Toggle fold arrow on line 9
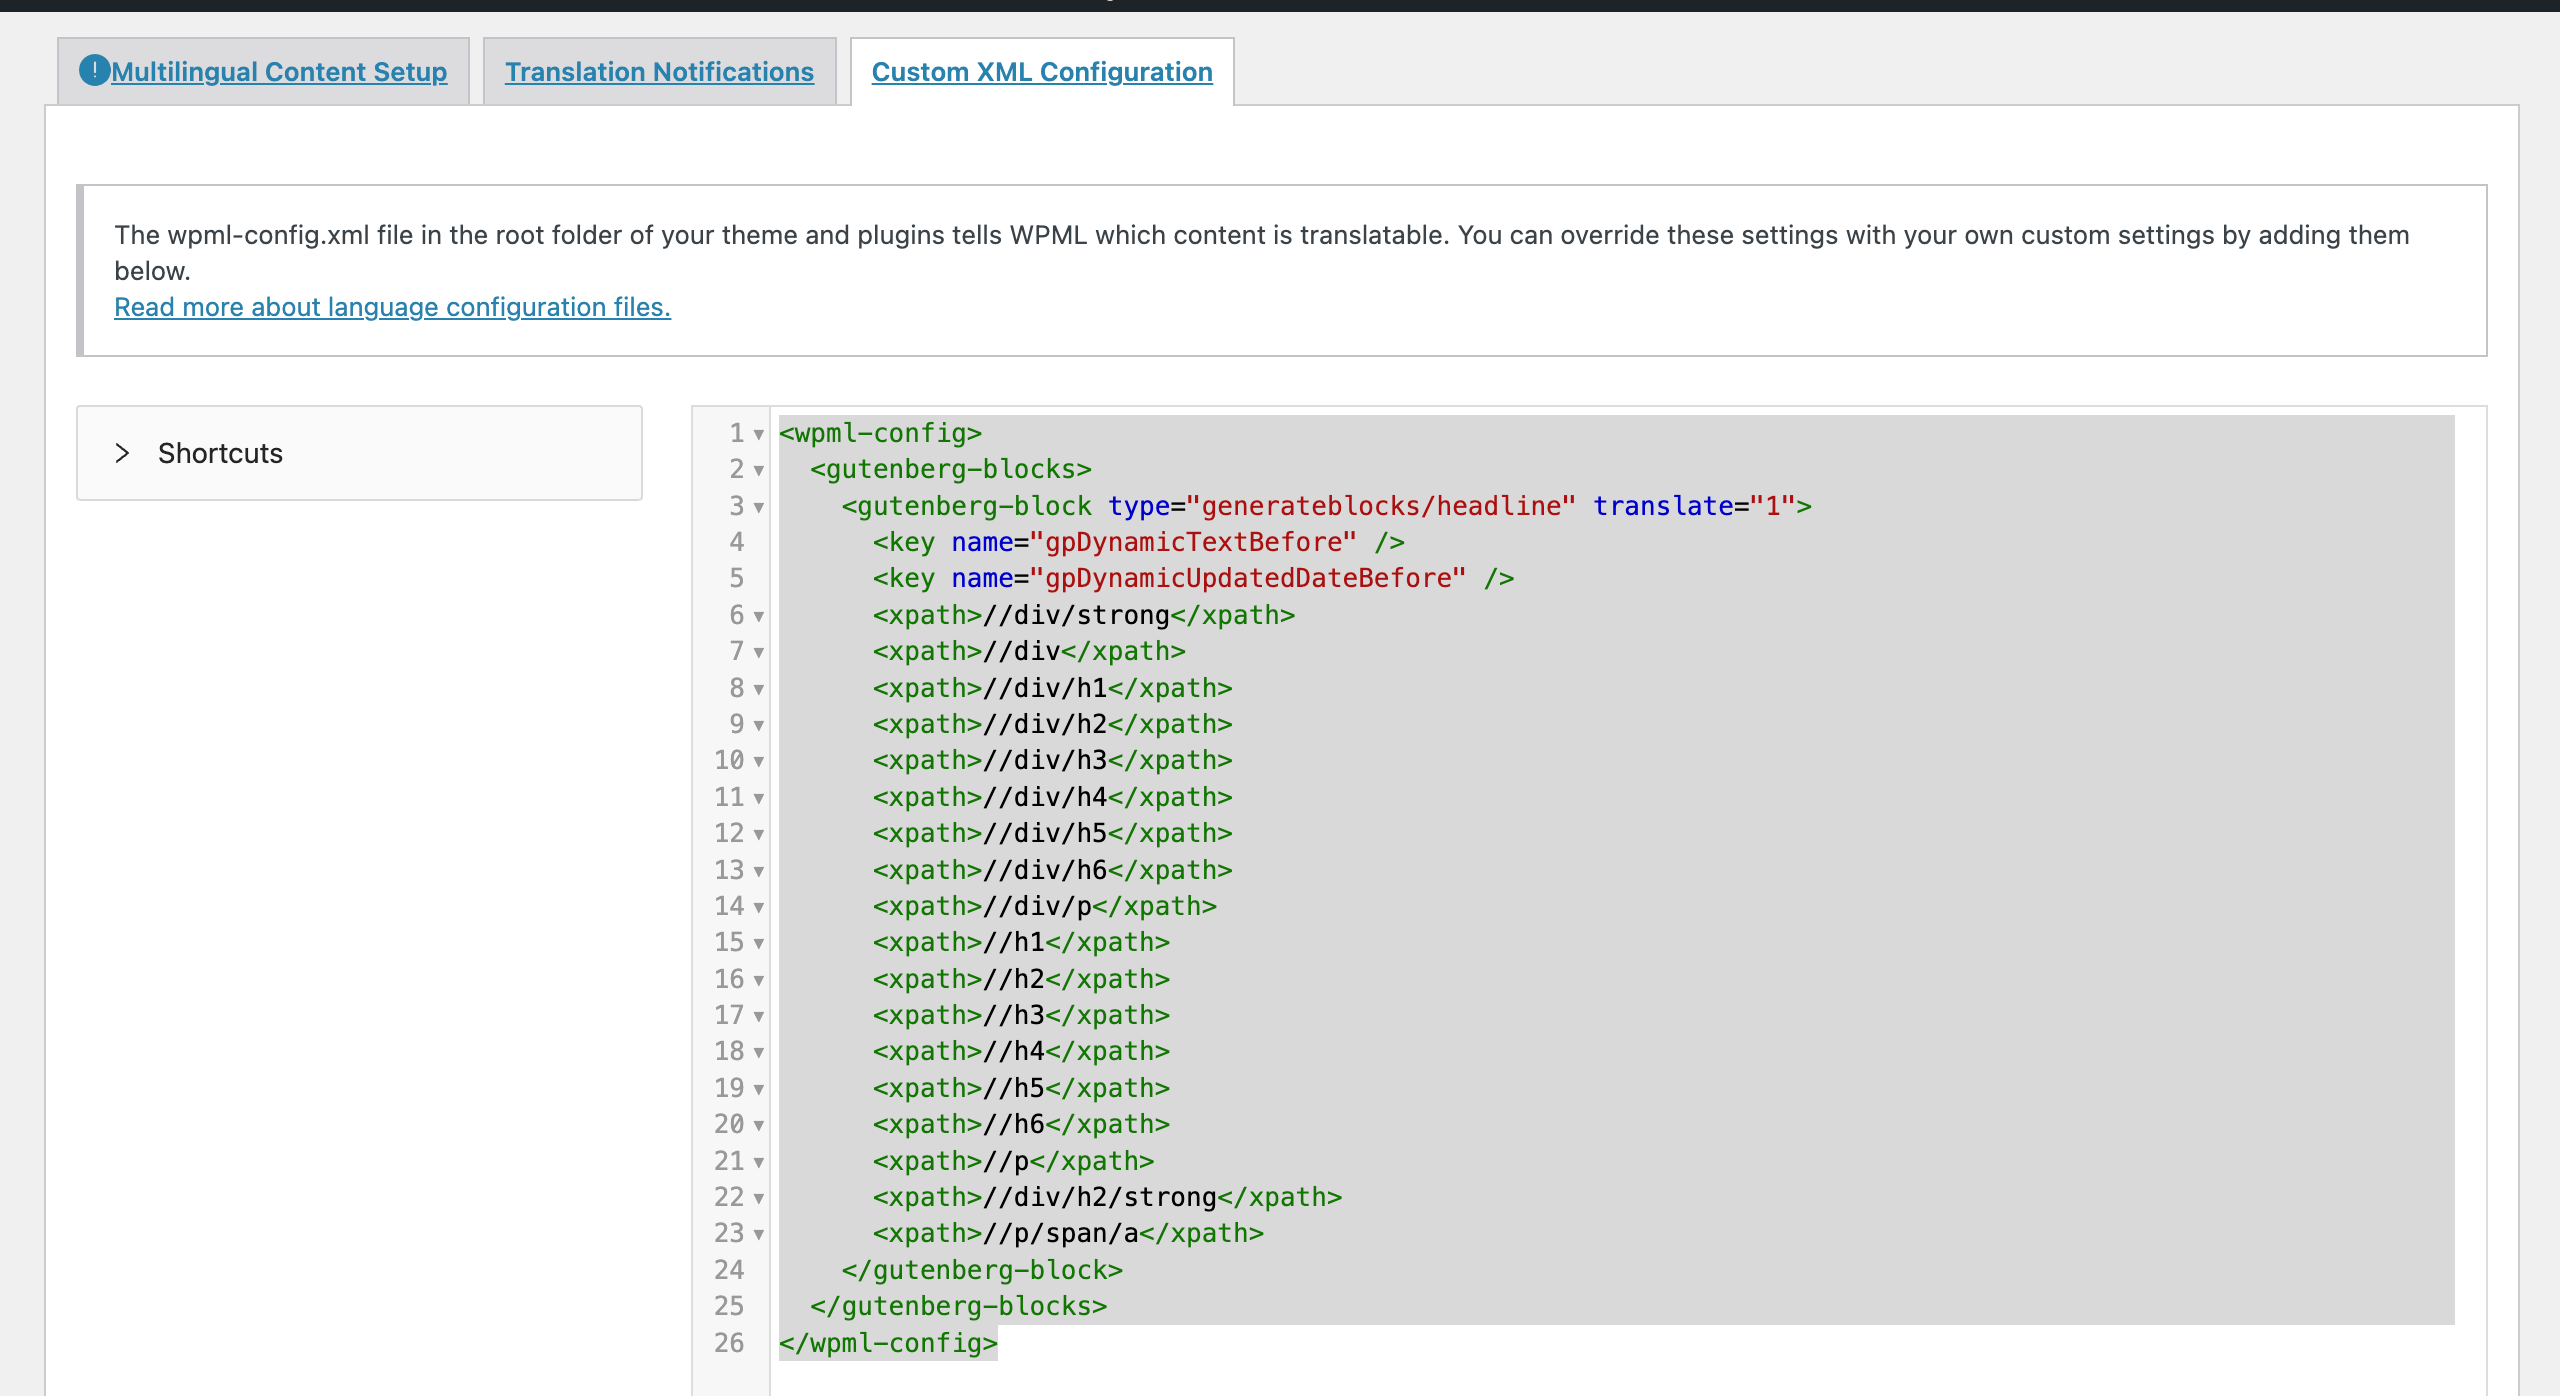 pyautogui.click(x=759, y=725)
